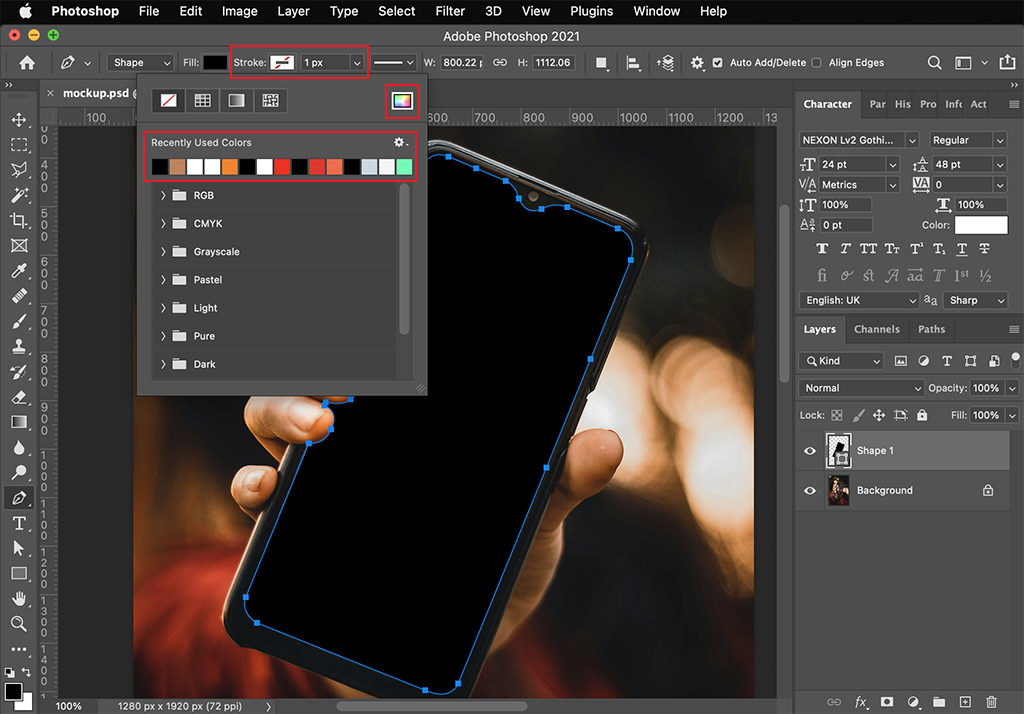The image size is (1024, 714).
Task: Select the Magic Wand tool
Action: click(x=19, y=195)
